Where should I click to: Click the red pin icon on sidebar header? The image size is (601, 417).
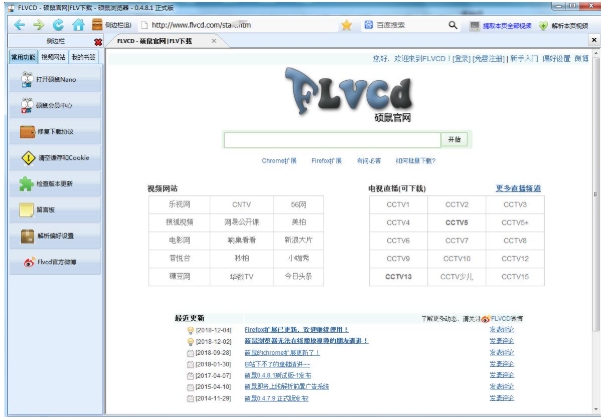97,42
